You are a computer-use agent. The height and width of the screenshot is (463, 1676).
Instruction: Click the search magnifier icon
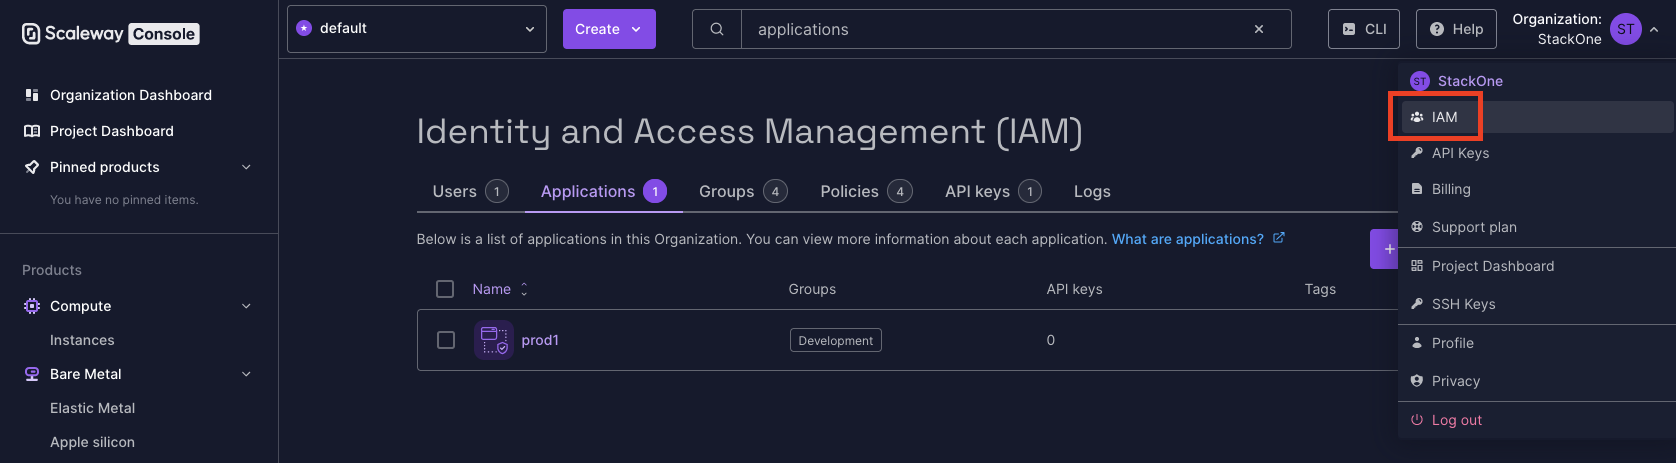point(717,29)
